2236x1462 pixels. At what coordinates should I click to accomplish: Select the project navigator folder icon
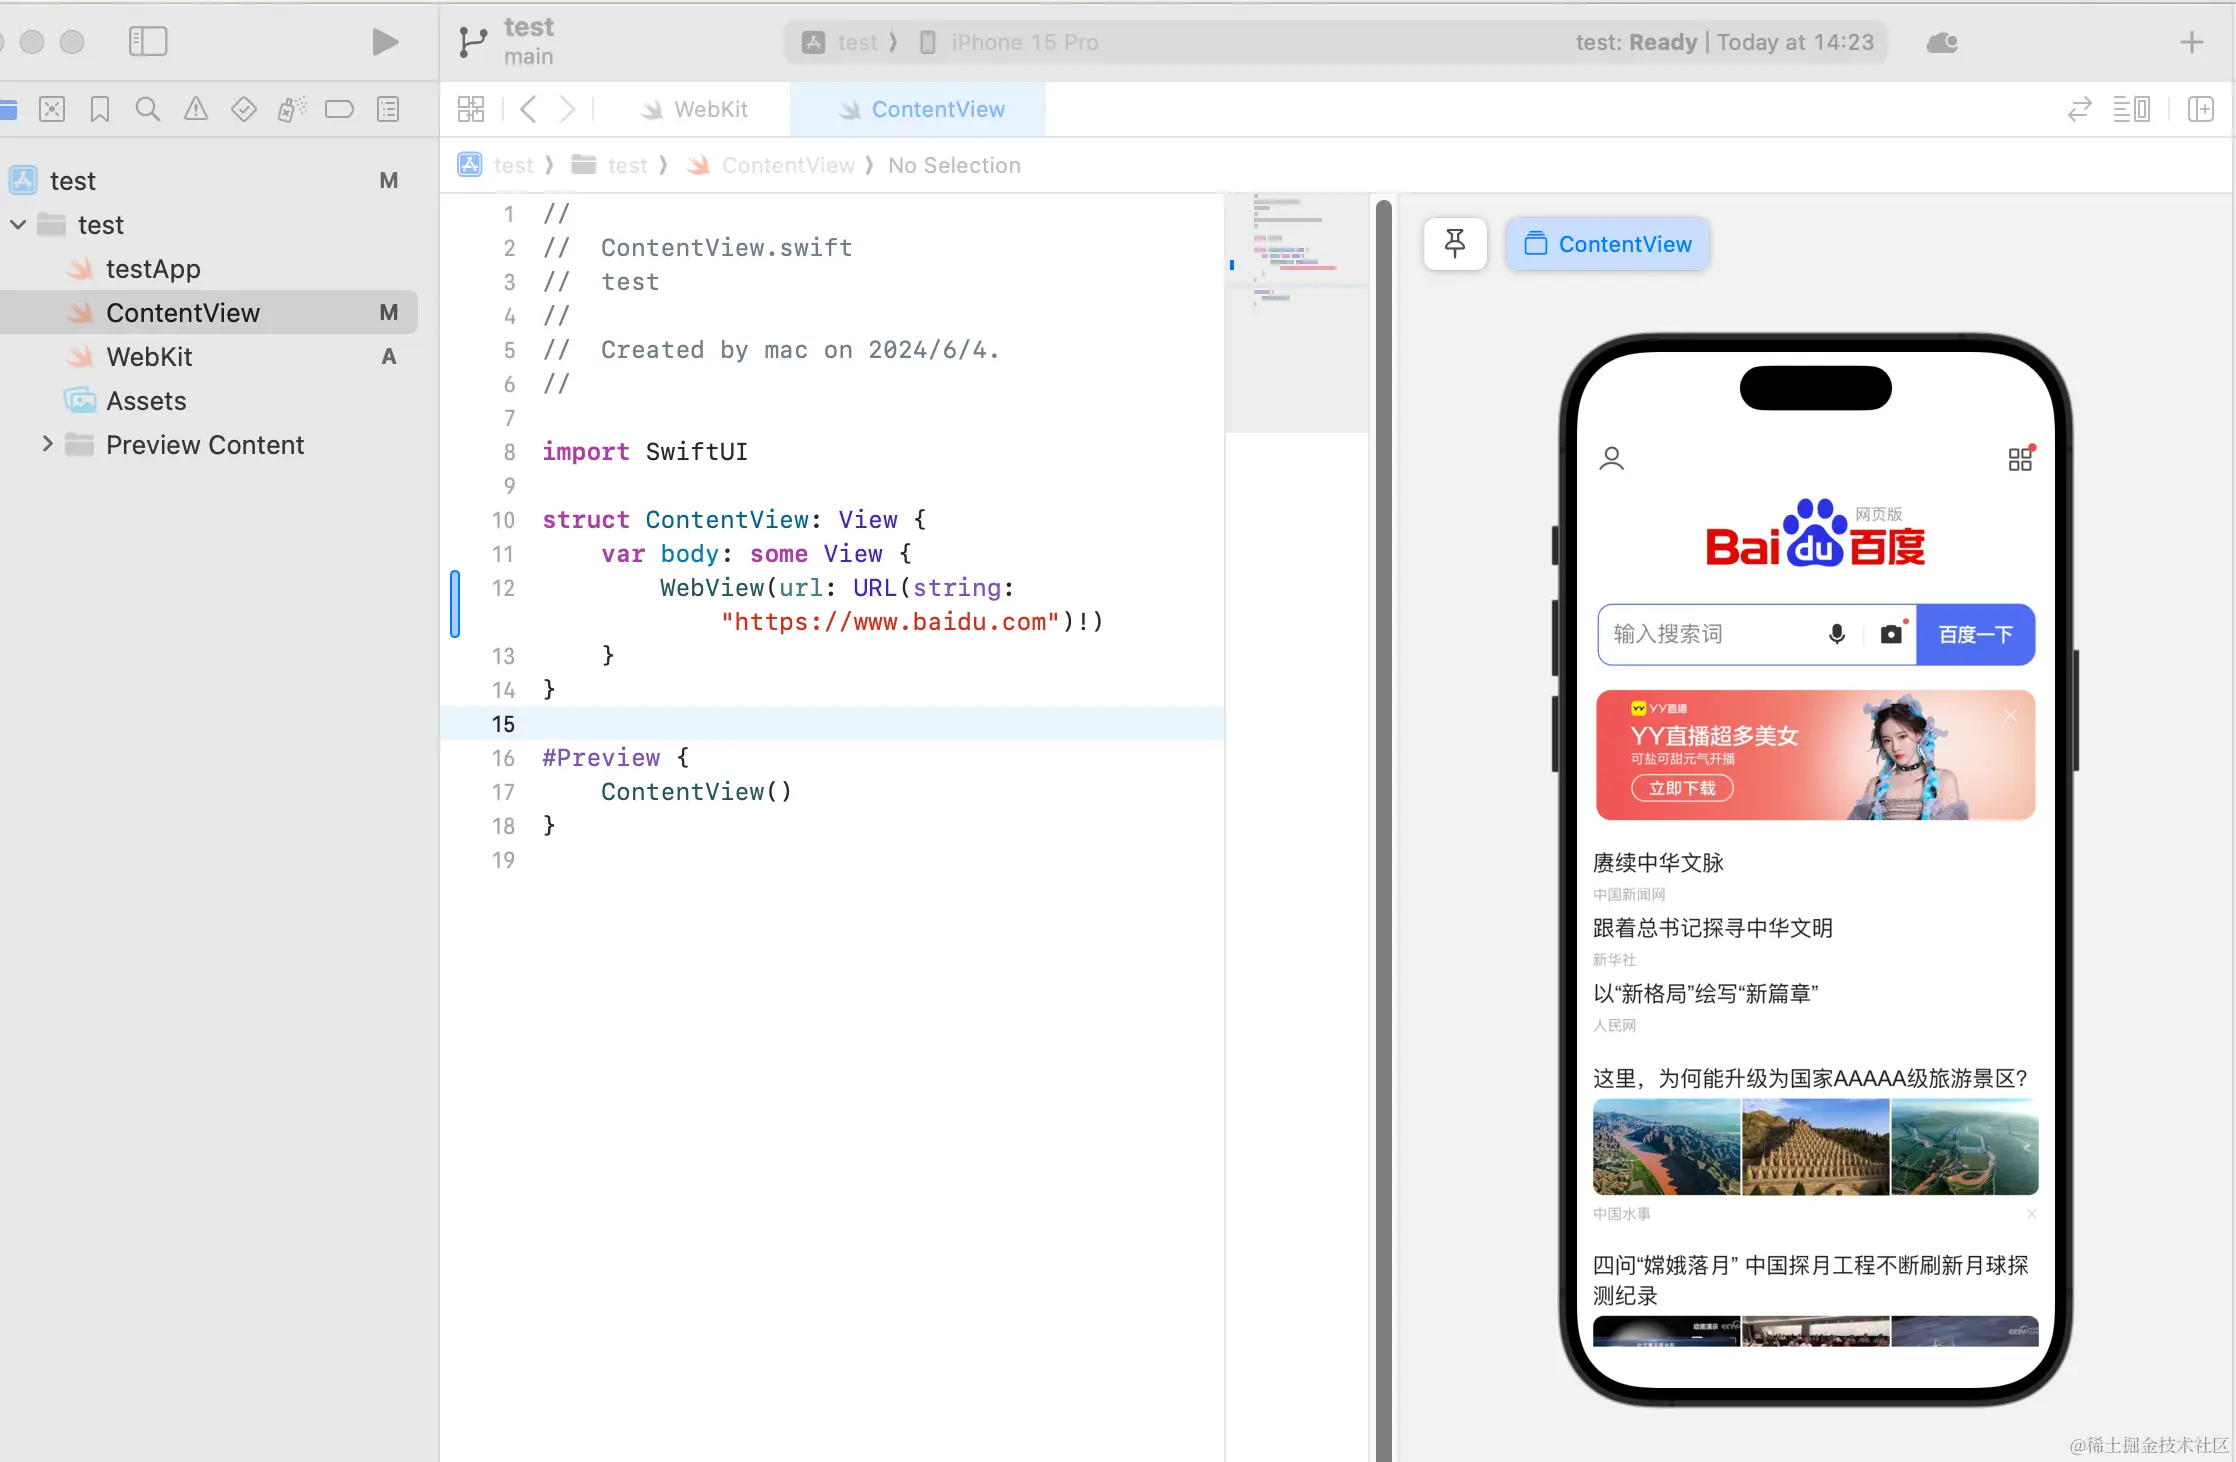pos(8,109)
